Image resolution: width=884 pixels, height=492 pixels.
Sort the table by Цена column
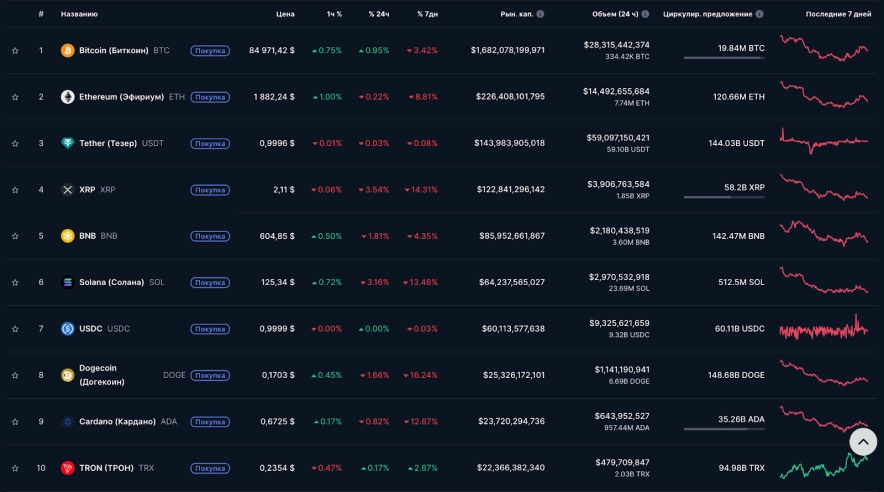pos(285,14)
